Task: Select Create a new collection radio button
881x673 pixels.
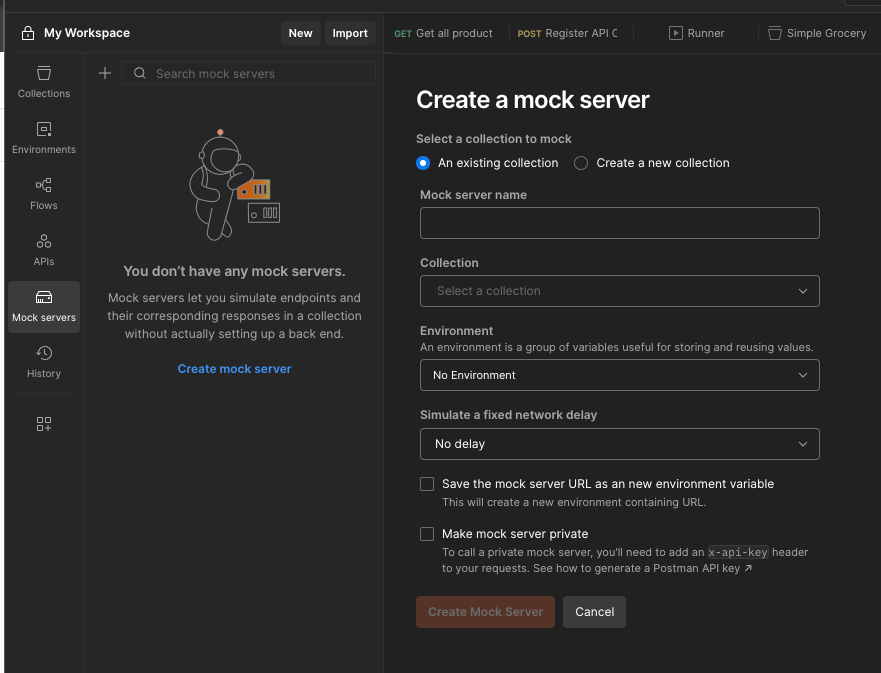Action: [x=581, y=163]
